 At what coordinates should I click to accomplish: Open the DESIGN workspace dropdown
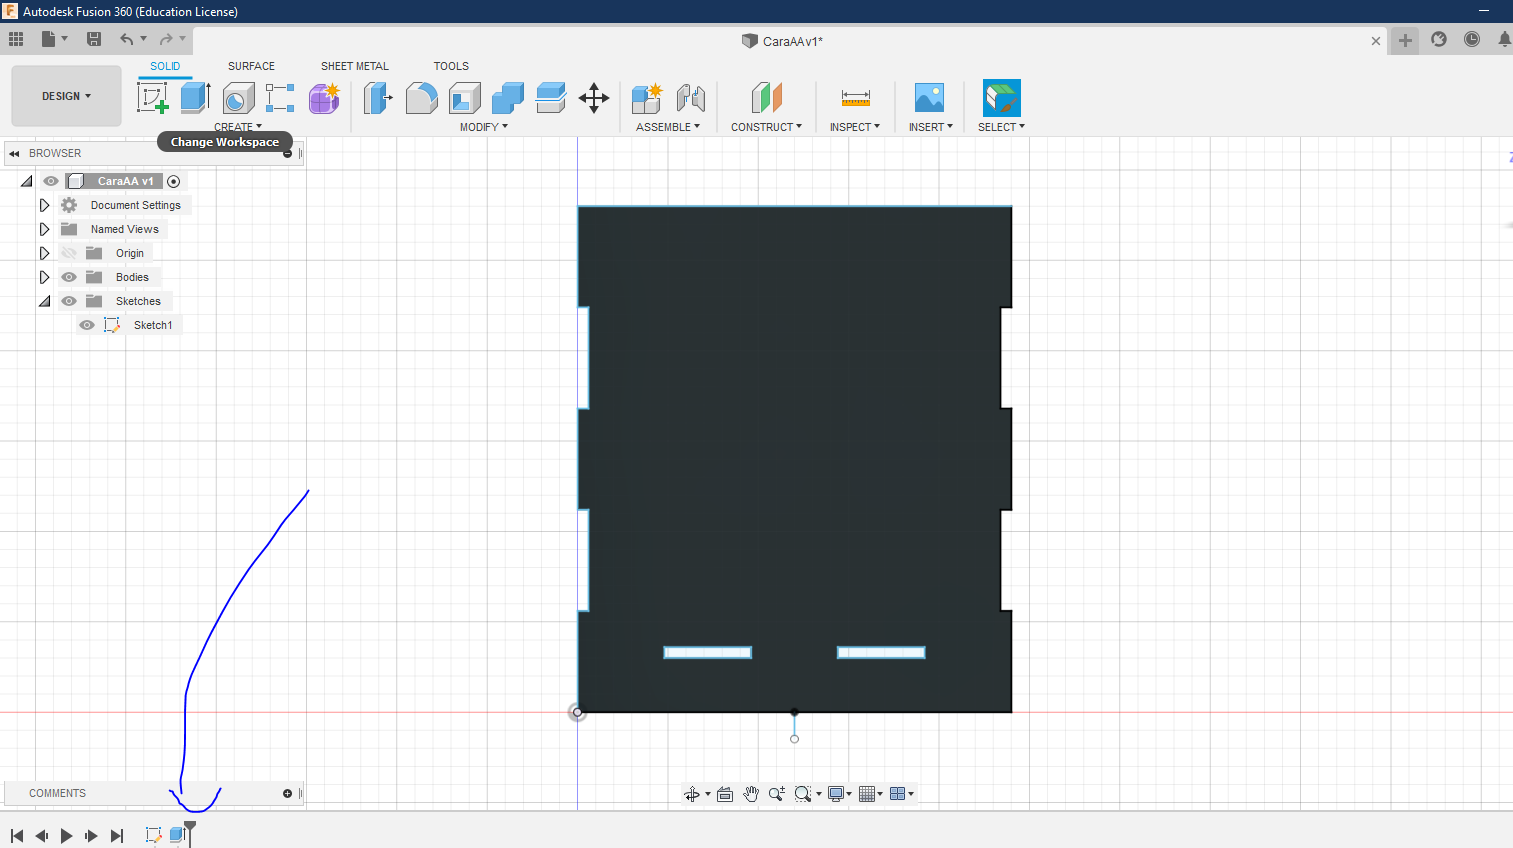tap(66, 96)
